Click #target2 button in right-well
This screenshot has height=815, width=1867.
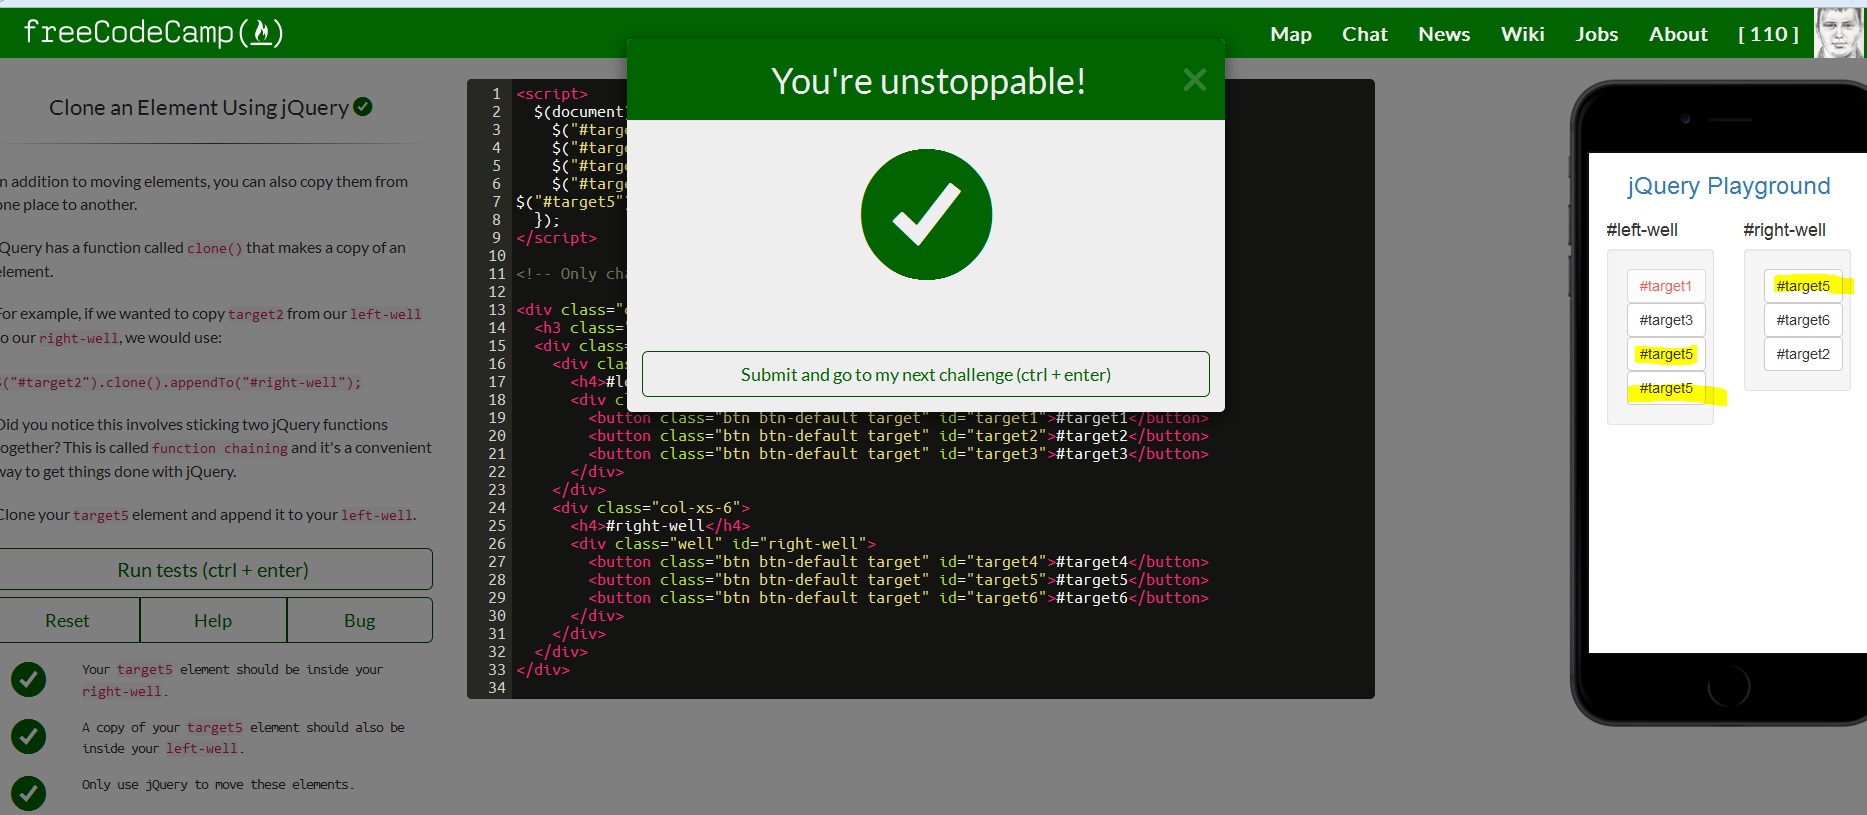(1802, 354)
